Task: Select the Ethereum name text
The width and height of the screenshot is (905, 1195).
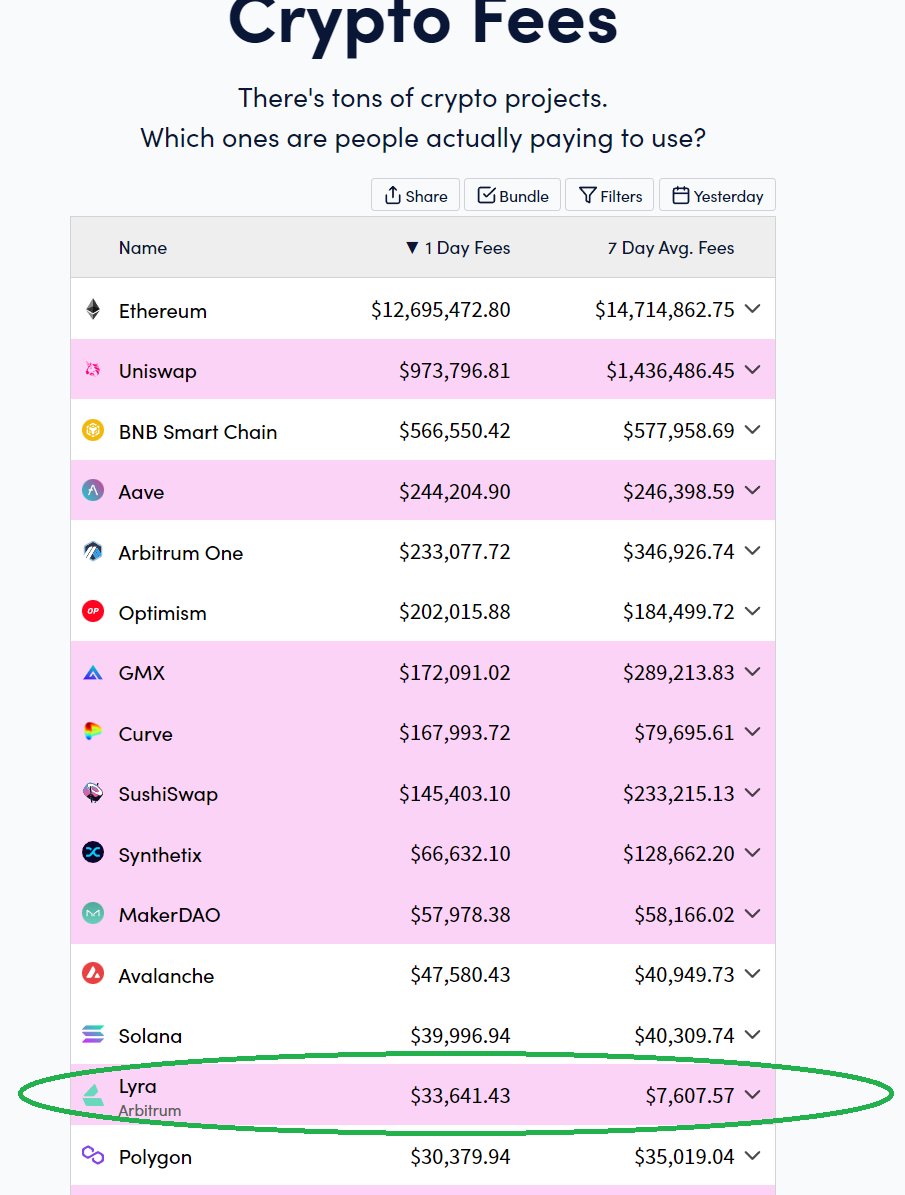Action: (162, 311)
